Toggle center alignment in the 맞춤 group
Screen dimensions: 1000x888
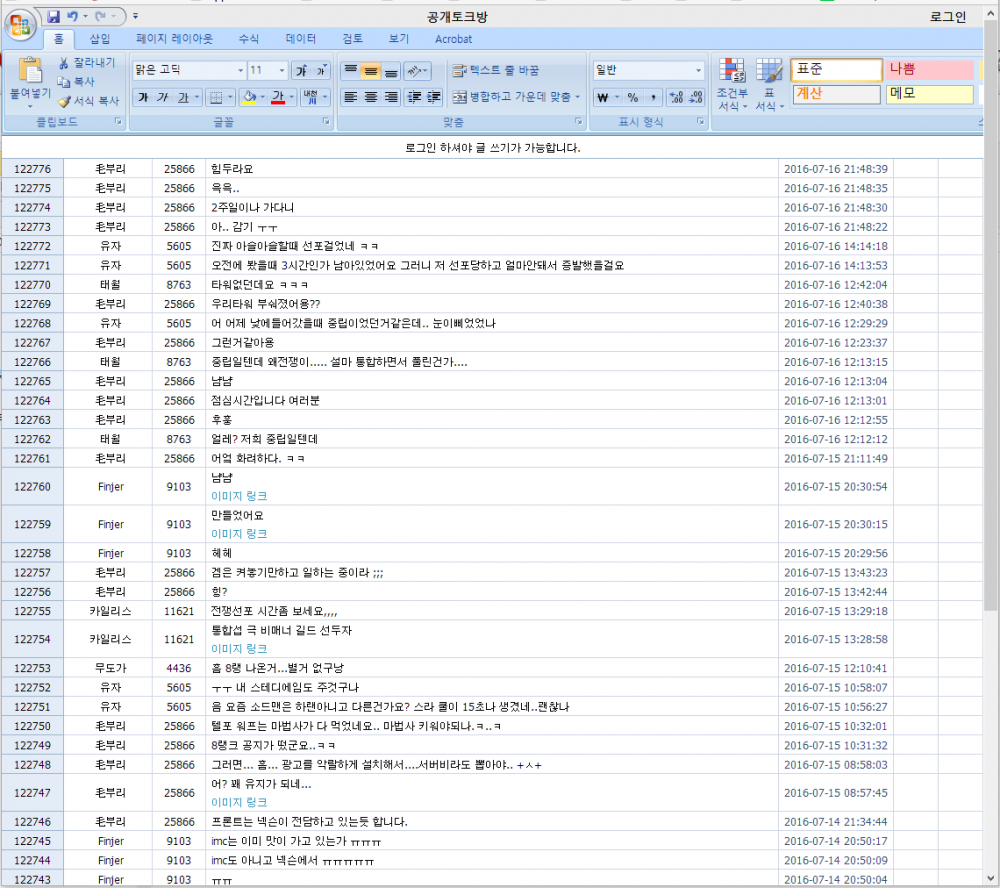(369, 95)
